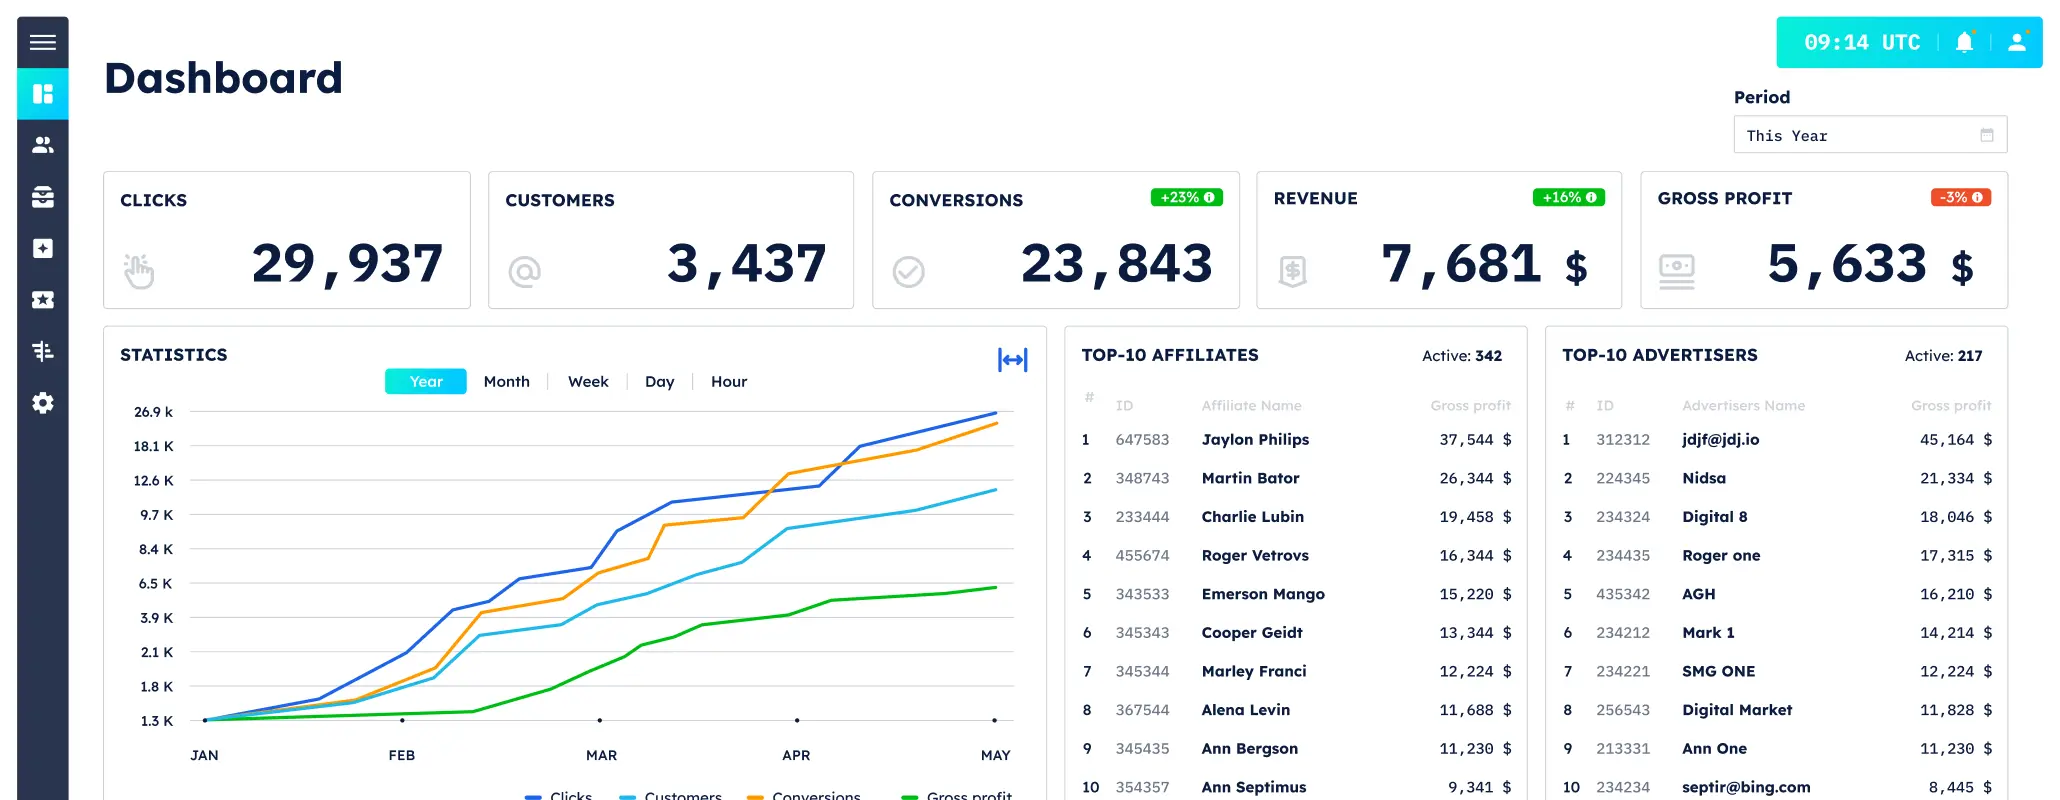Screen dimensions: 2060x800
Task: Click the calendar icon in Period field
Action: tap(1986, 135)
